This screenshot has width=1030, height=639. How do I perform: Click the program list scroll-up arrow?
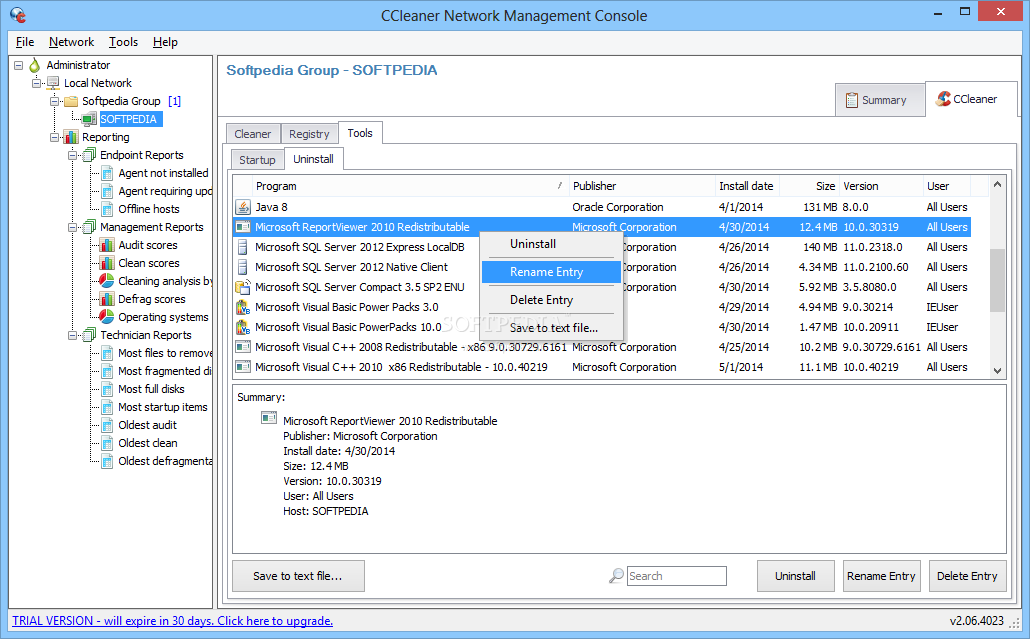coord(997,185)
